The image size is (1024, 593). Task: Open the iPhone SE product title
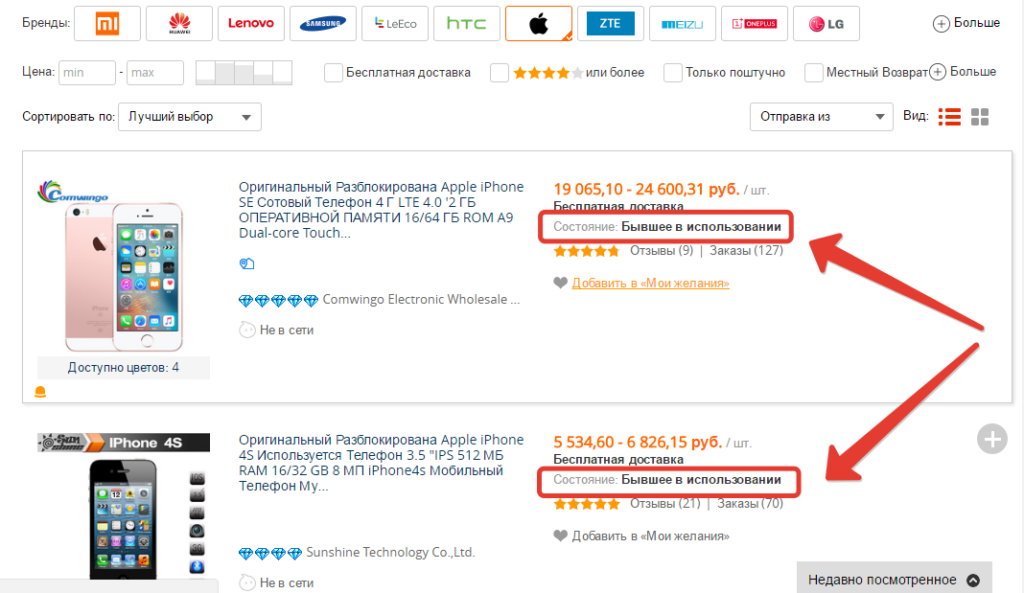[x=381, y=210]
